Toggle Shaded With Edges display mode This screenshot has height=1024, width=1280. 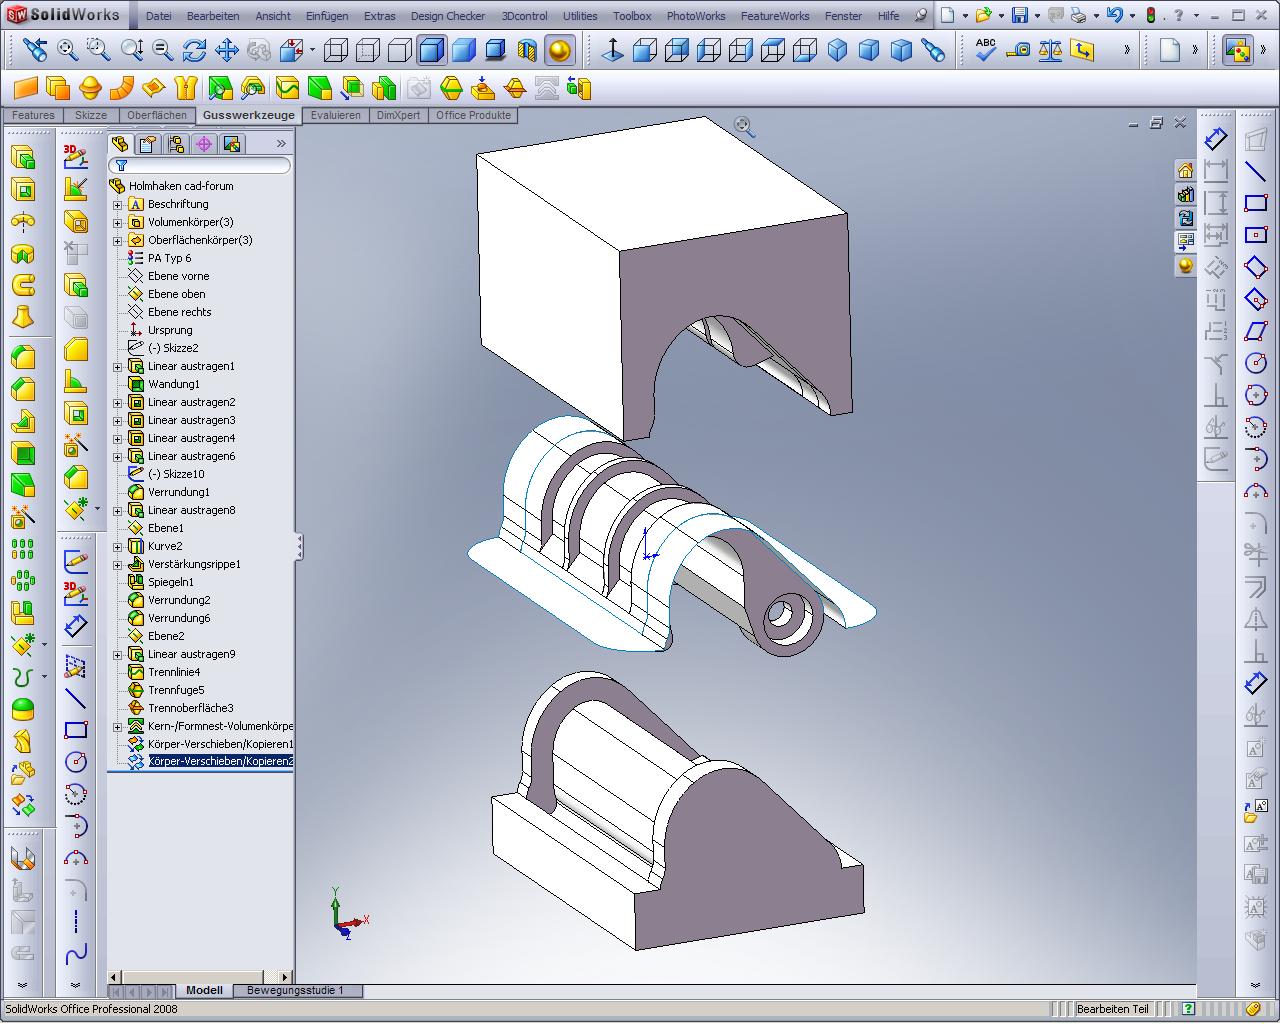432,50
